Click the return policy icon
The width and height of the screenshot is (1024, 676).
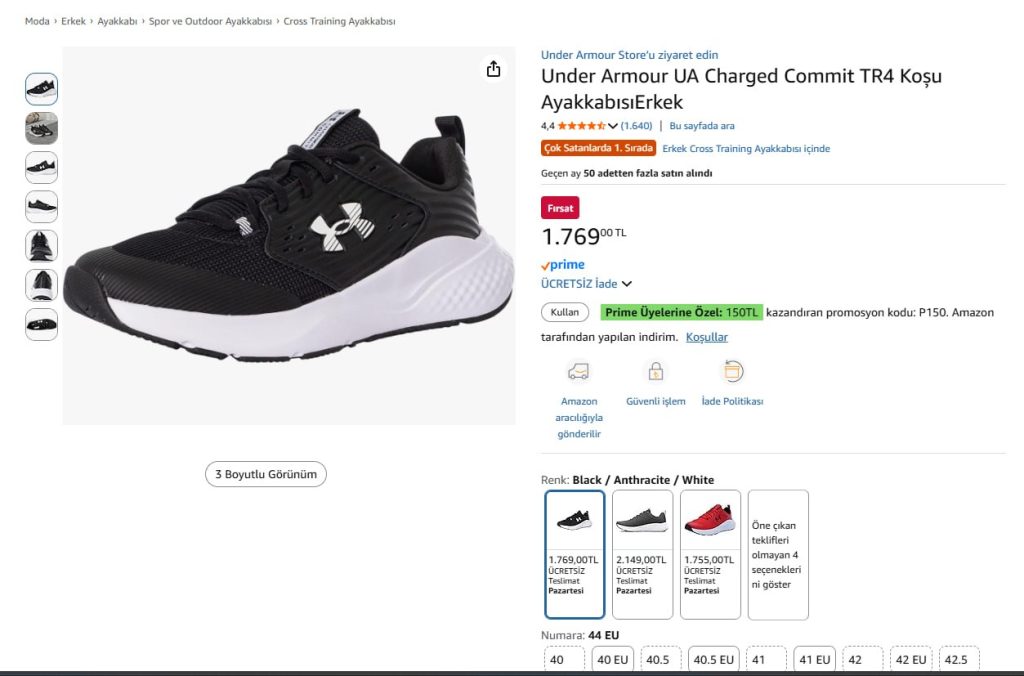[732, 372]
